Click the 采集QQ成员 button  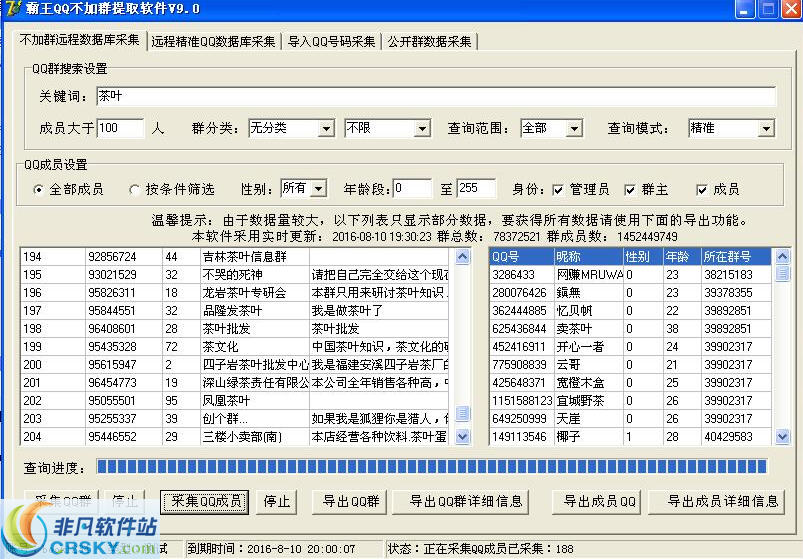(x=205, y=501)
